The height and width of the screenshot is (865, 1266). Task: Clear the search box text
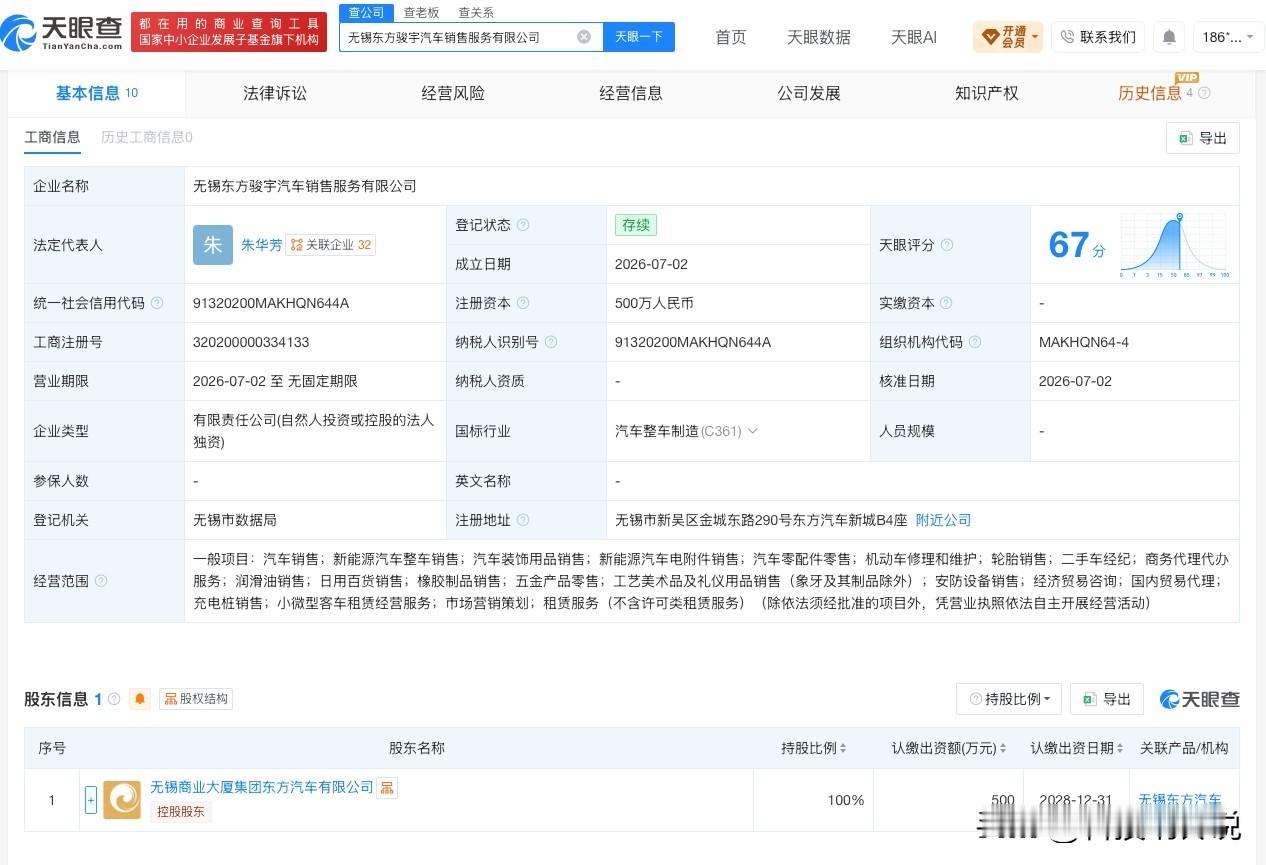point(584,37)
